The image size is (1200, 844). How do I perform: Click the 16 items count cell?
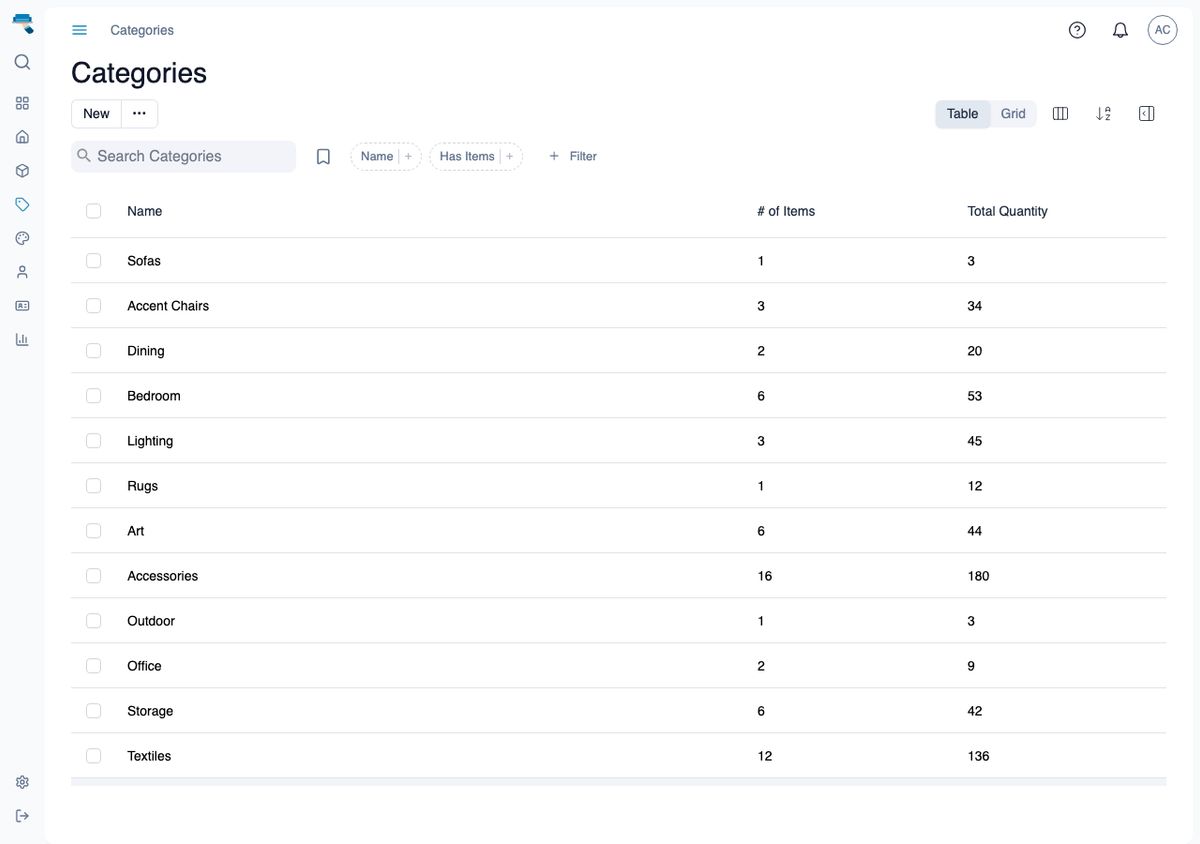click(765, 576)
